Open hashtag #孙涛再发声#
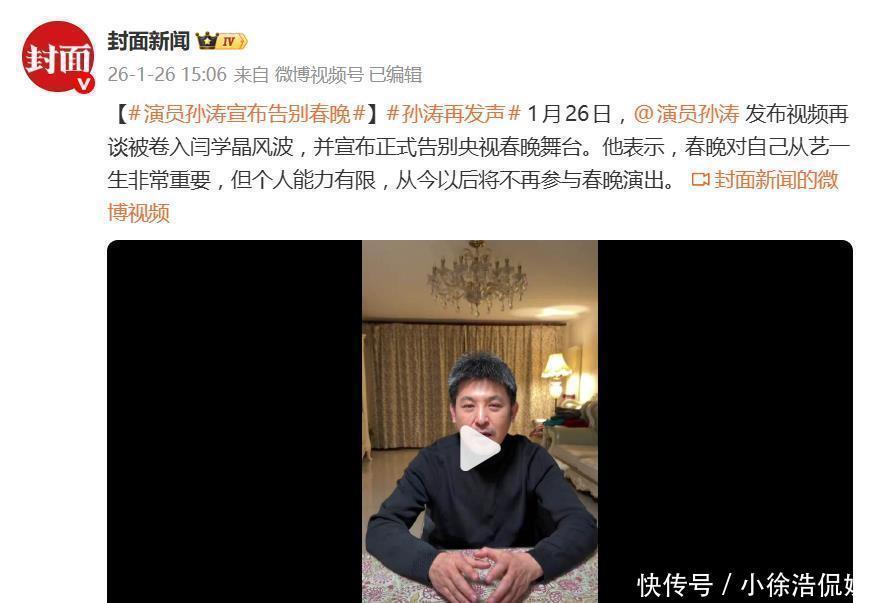 [454, 114]
